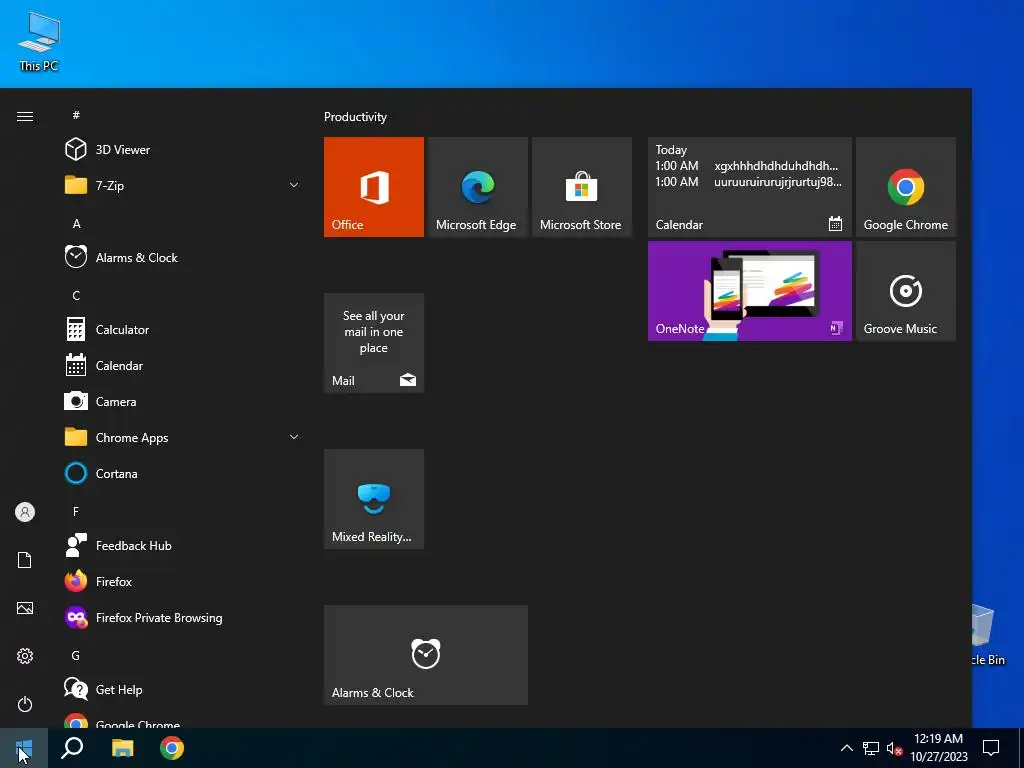This screenshot has height=768, width=1024.
Task: Open Cortana from app list
Action: click(x=182, y=473)
